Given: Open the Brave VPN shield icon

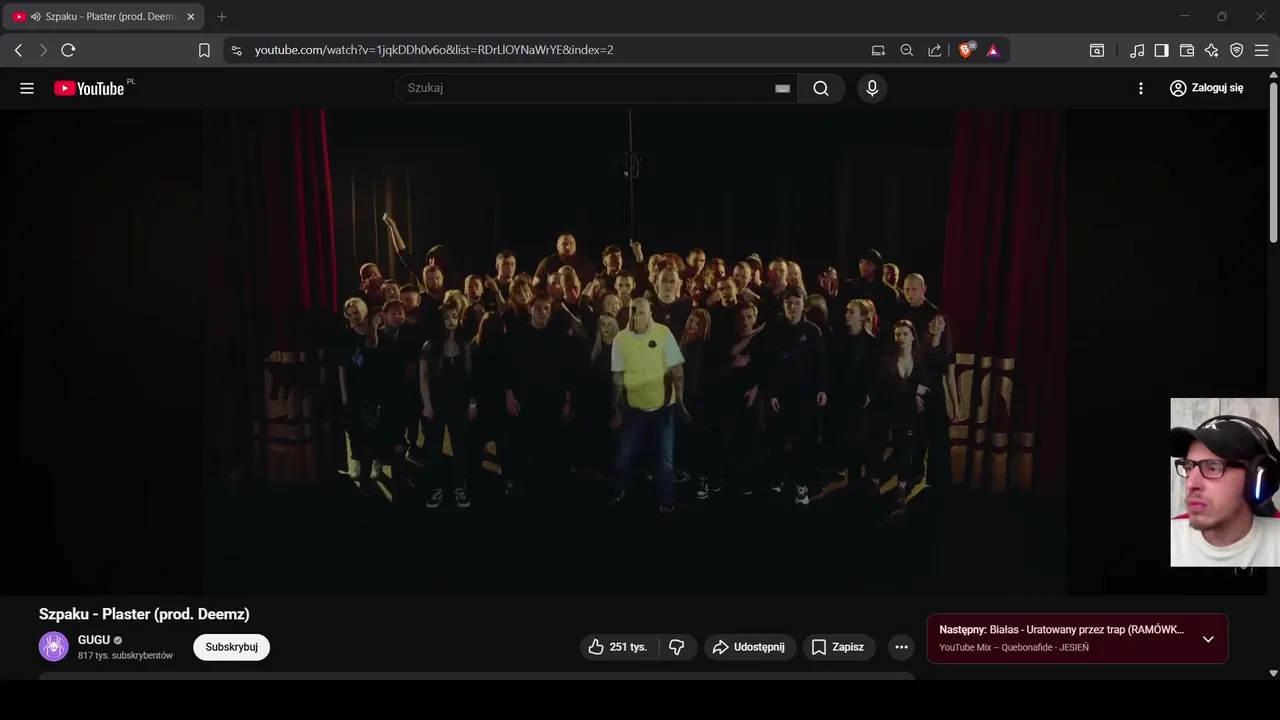Looking at the screenshot, I should tap(1237, 50).
